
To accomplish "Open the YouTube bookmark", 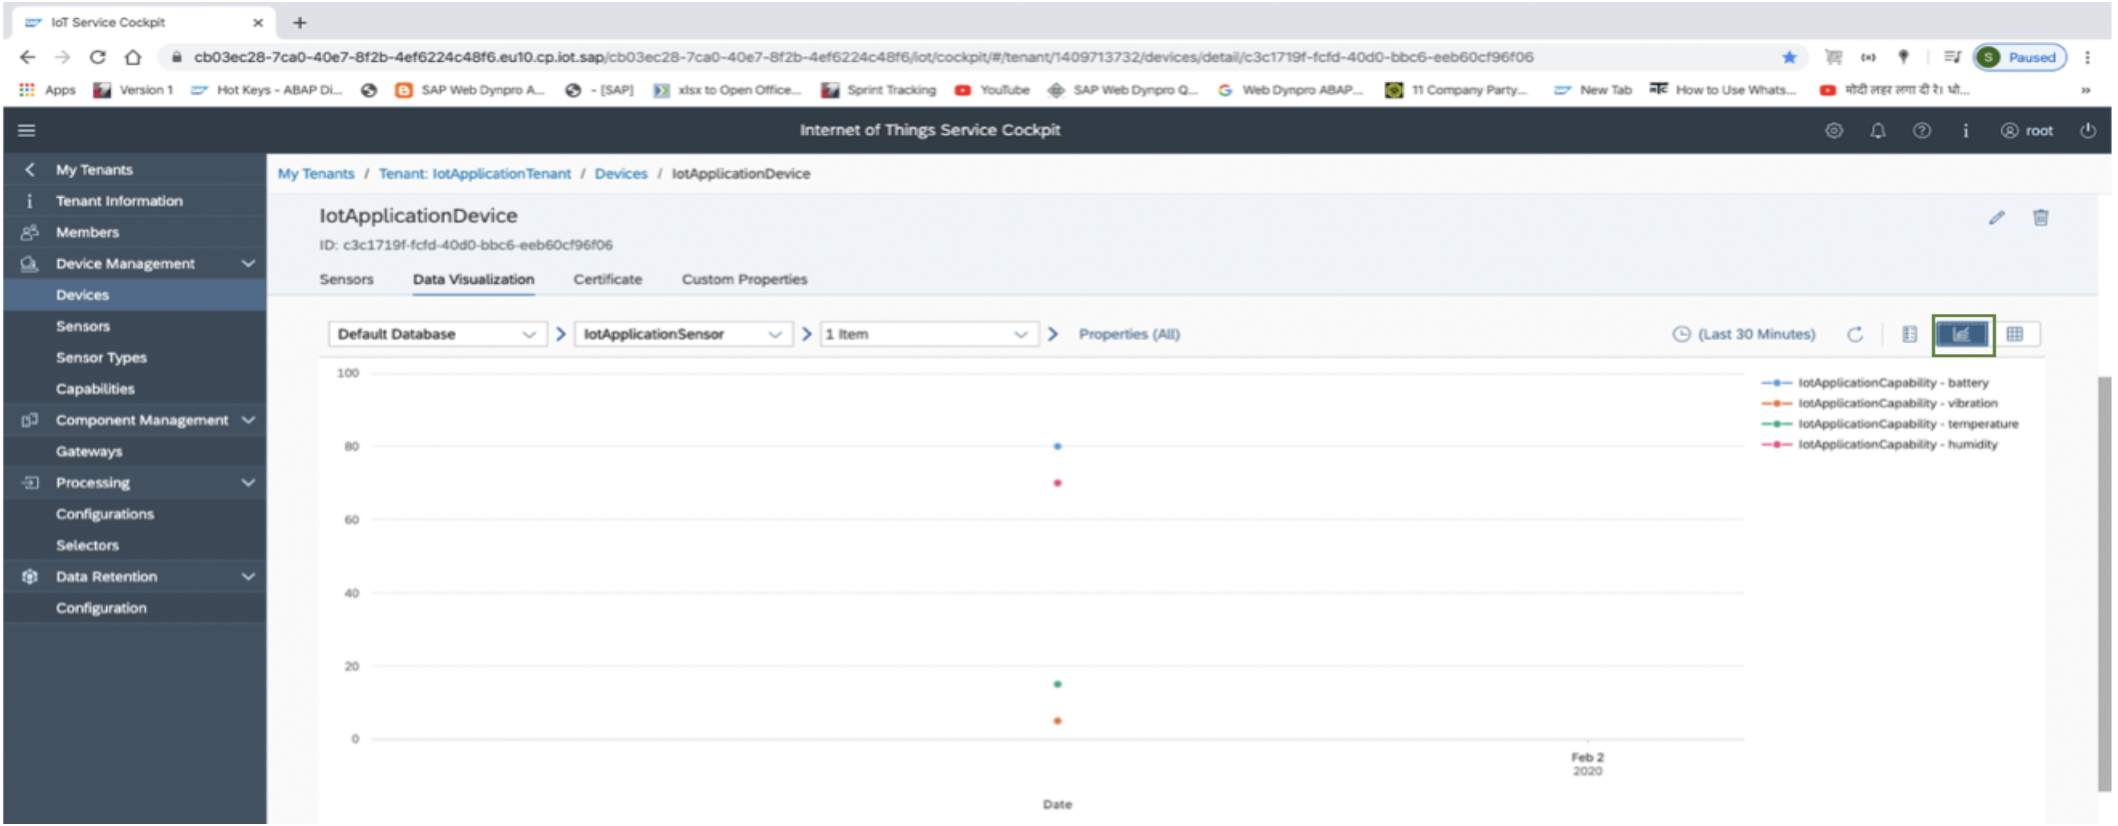I will click(x=992, y=90).
